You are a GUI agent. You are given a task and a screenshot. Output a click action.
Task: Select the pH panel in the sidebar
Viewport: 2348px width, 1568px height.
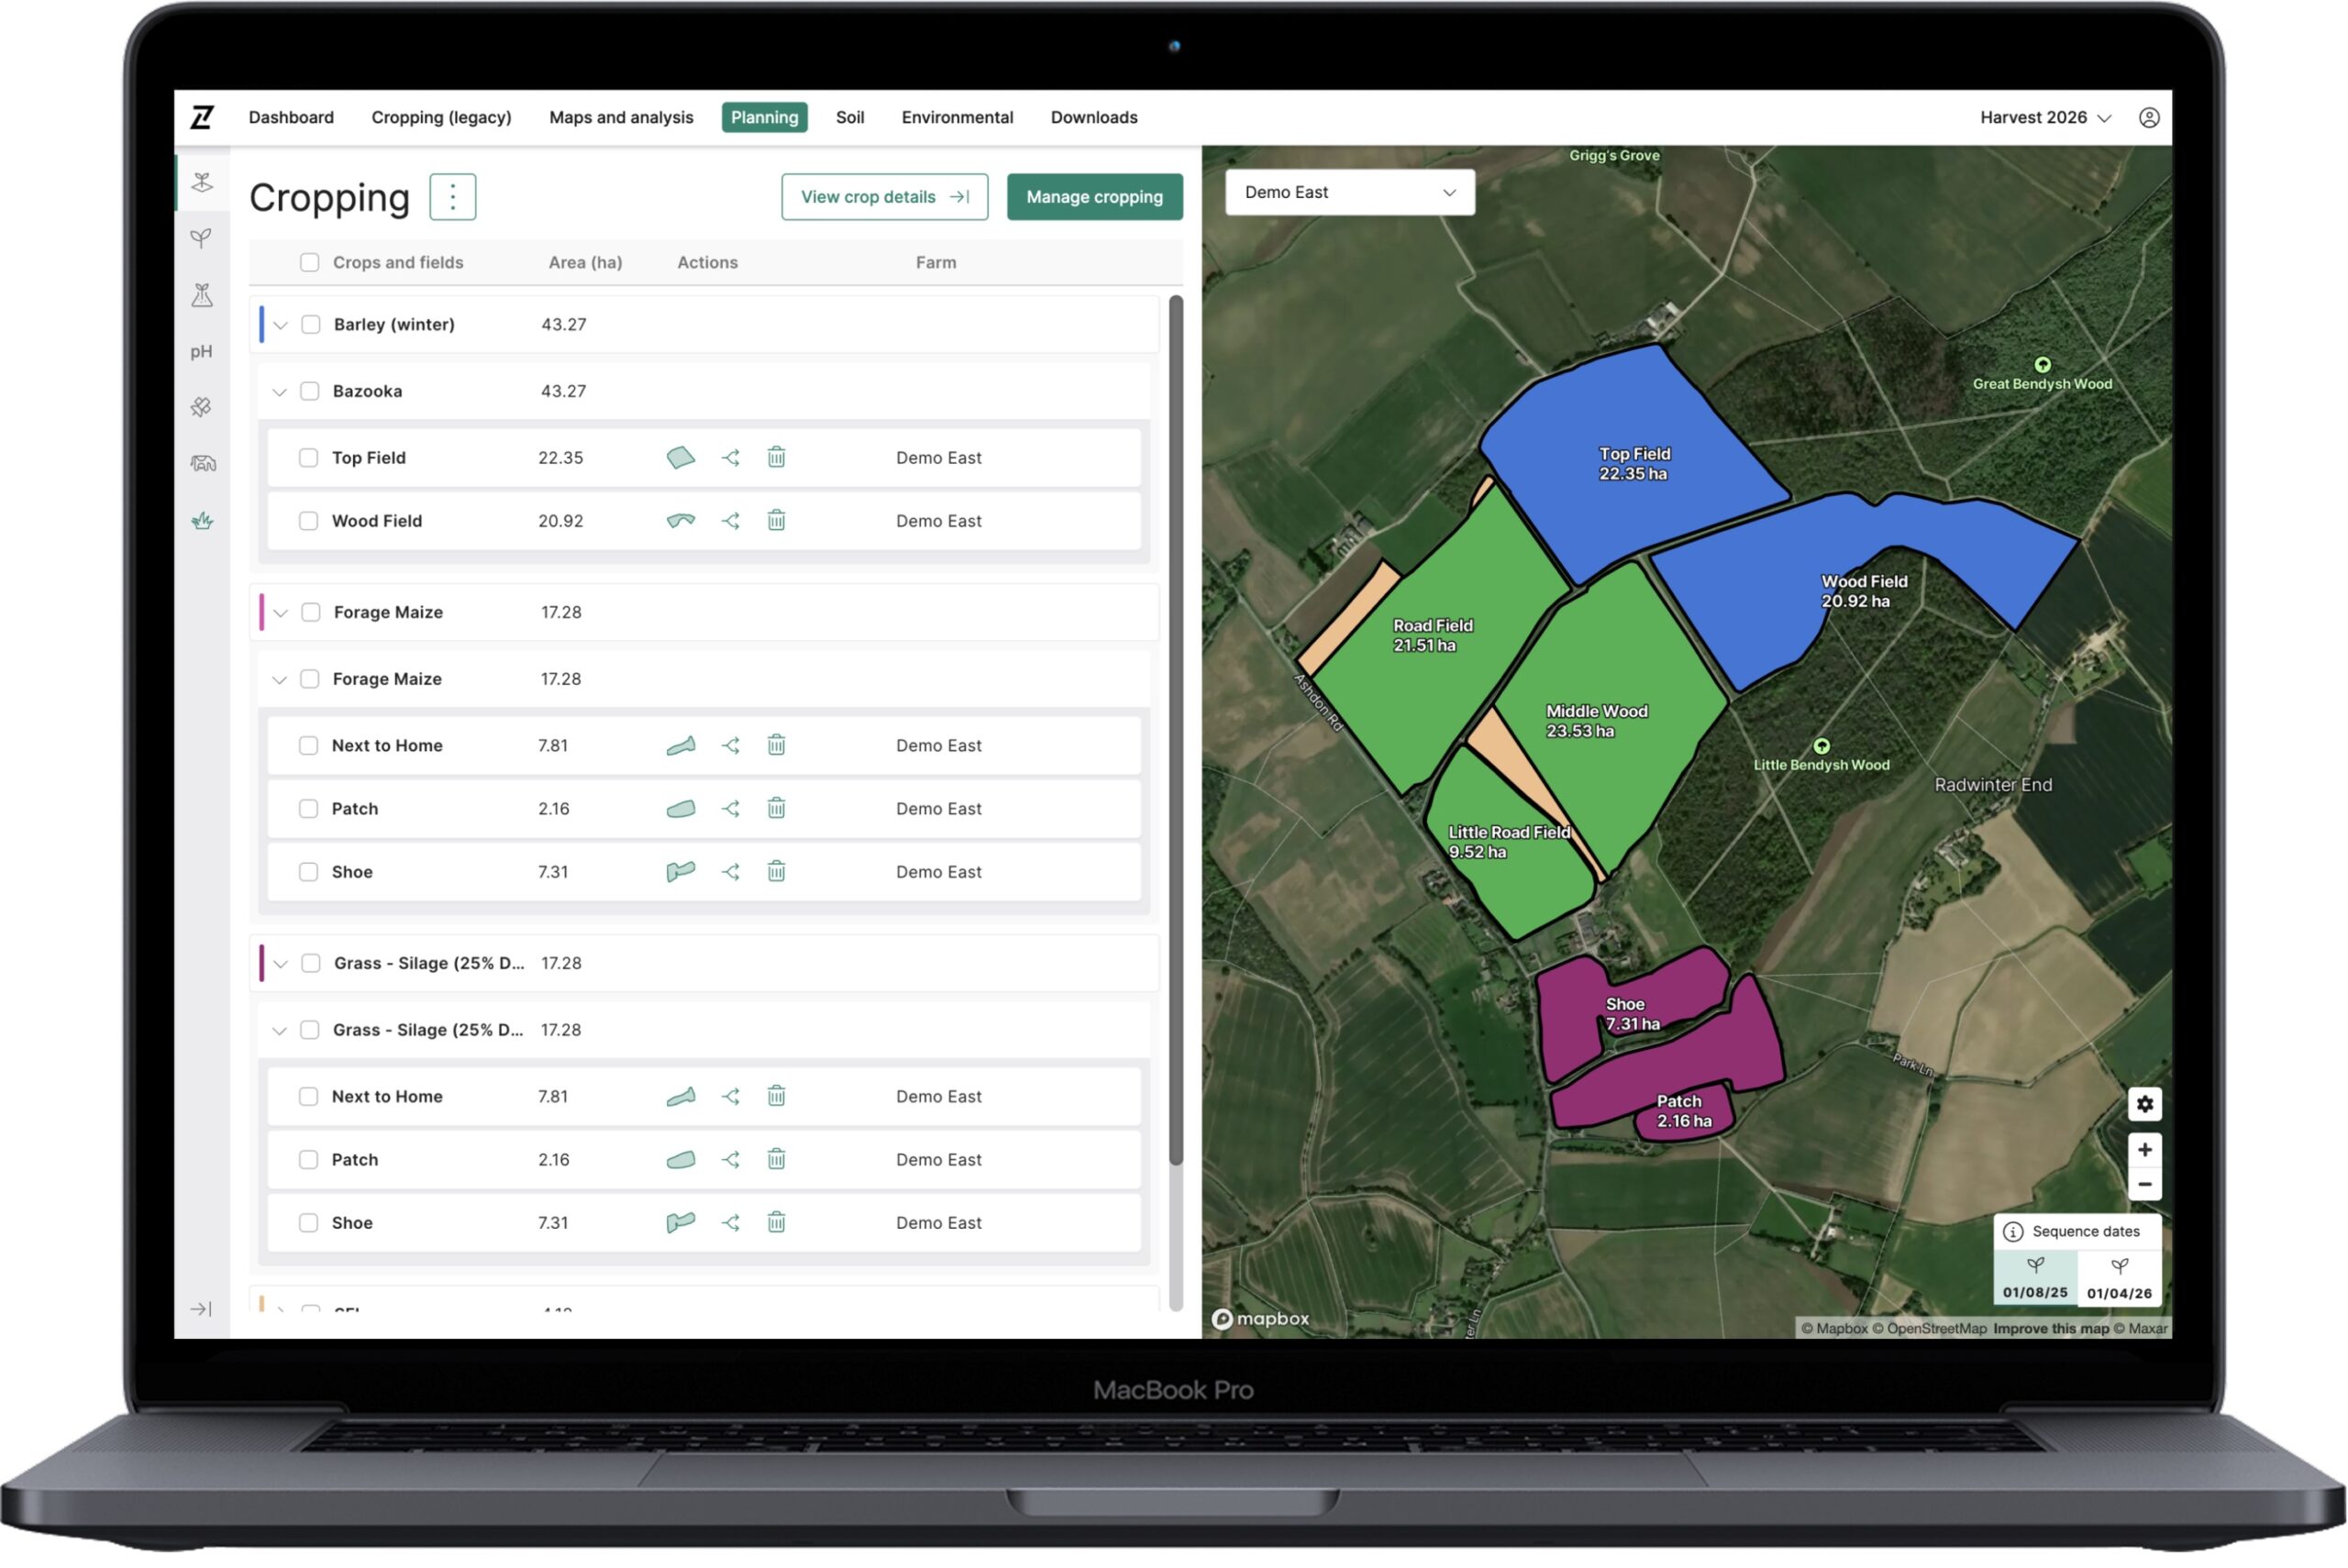point(203,351)
